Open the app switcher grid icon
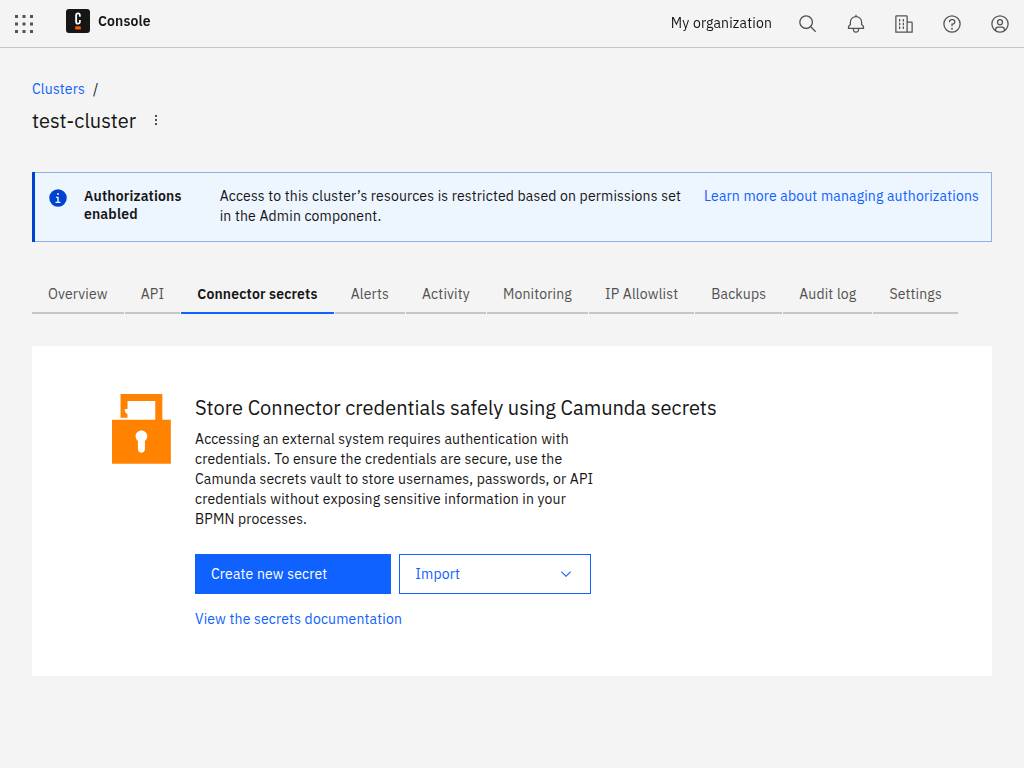The image size is (1024, 768). click(x=24, y=24)
